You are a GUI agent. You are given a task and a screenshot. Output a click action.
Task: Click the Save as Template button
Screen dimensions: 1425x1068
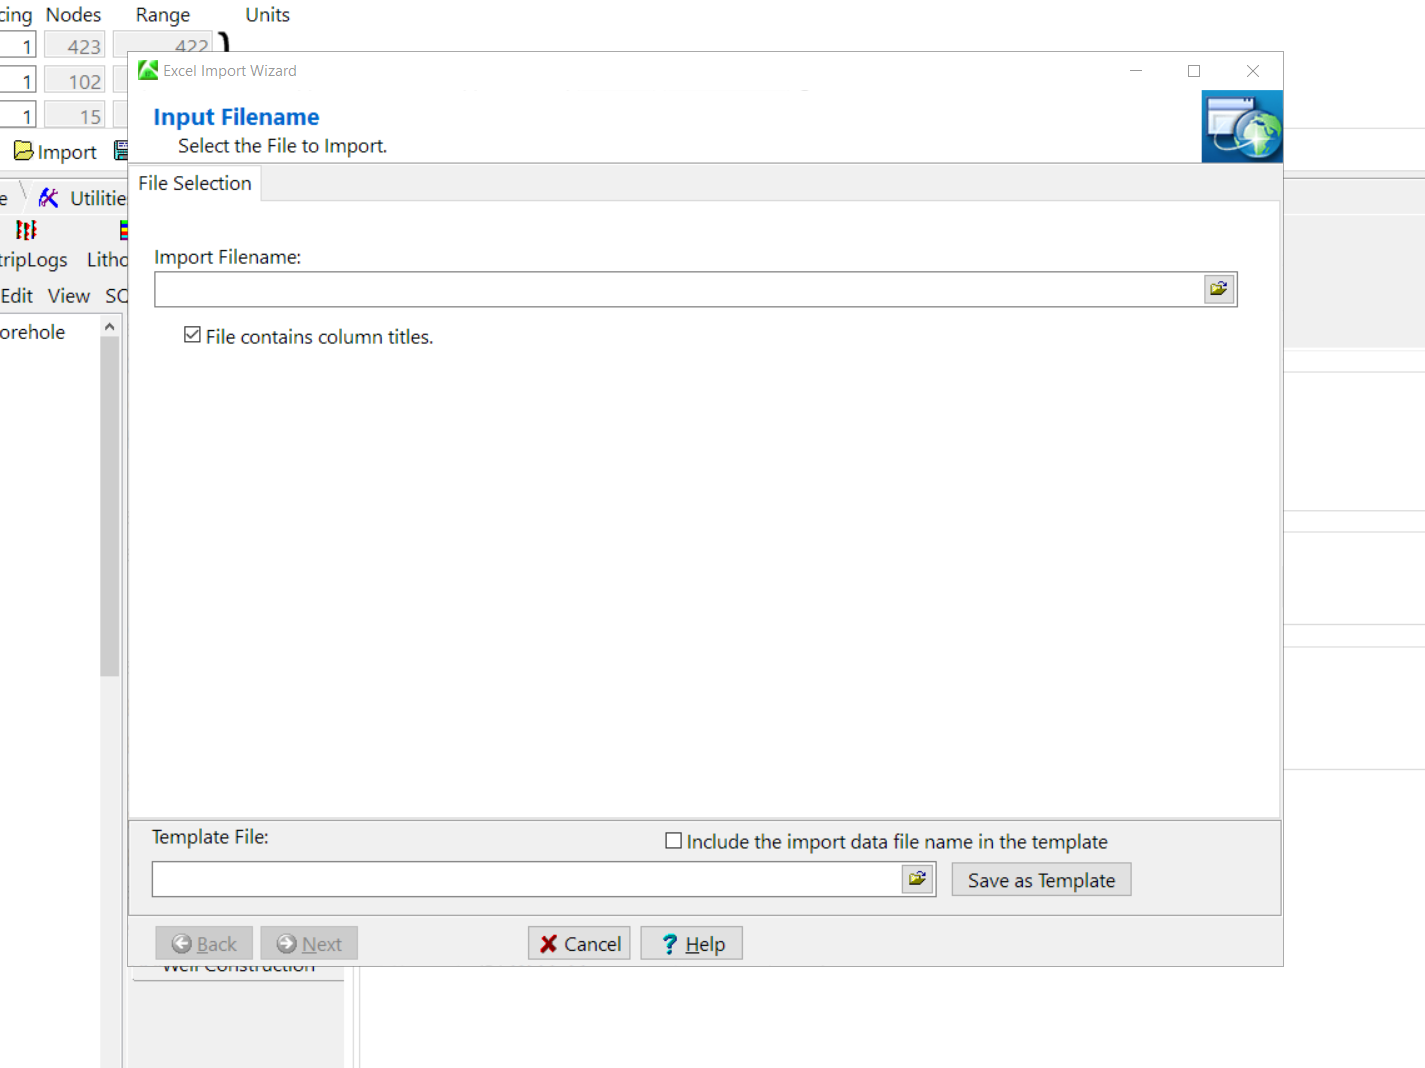coord(1041,880)
